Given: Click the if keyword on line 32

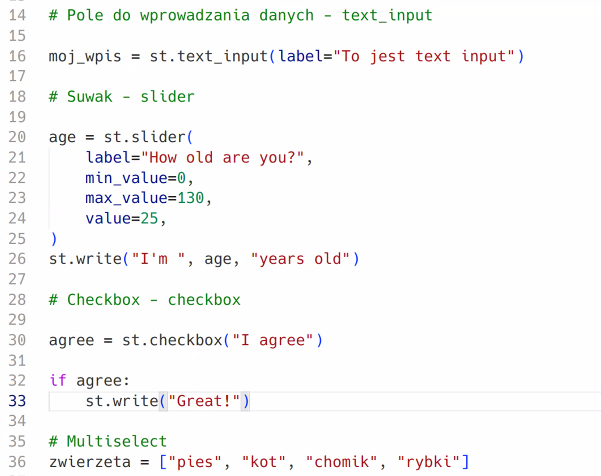Looking at the screenshot, I should click(58, 381).
